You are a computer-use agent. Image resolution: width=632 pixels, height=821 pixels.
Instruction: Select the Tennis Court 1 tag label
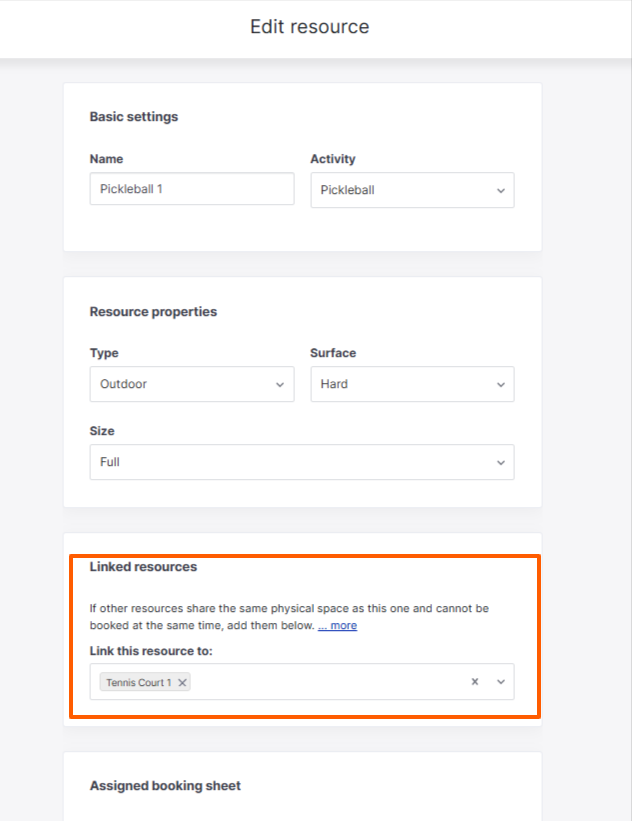139,682
